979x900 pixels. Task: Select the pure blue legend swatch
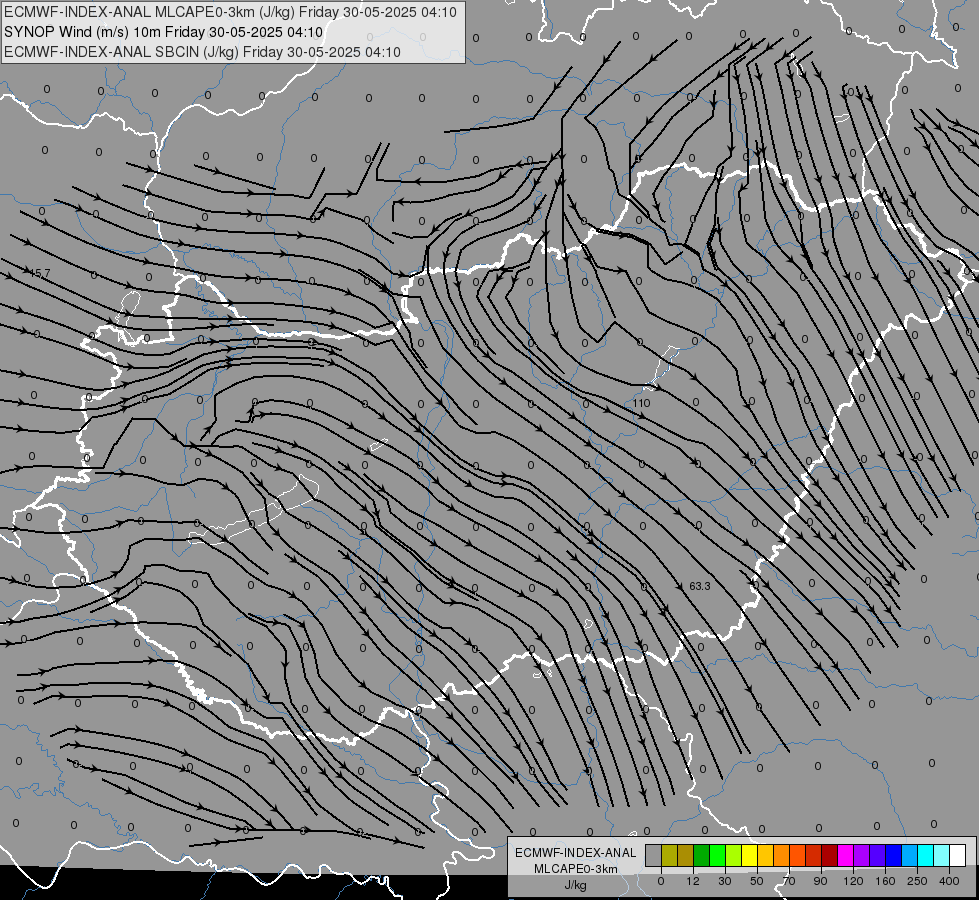click(893, 855)
